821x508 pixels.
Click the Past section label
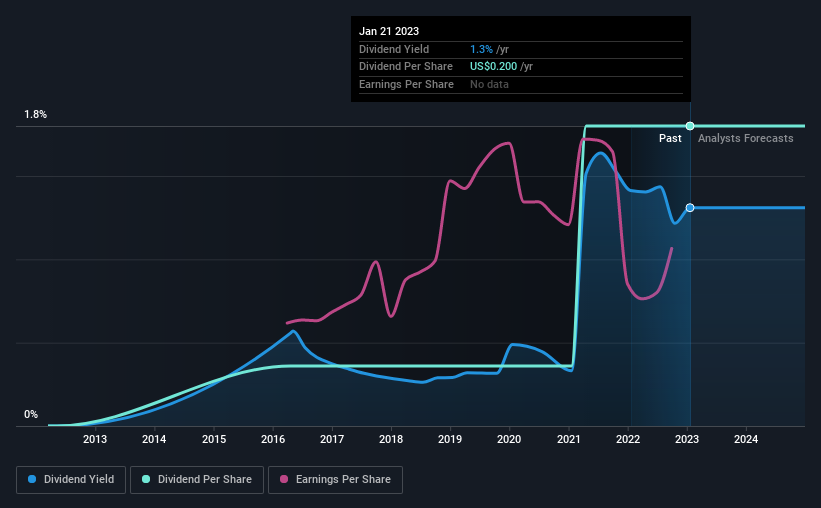[670, 138]
